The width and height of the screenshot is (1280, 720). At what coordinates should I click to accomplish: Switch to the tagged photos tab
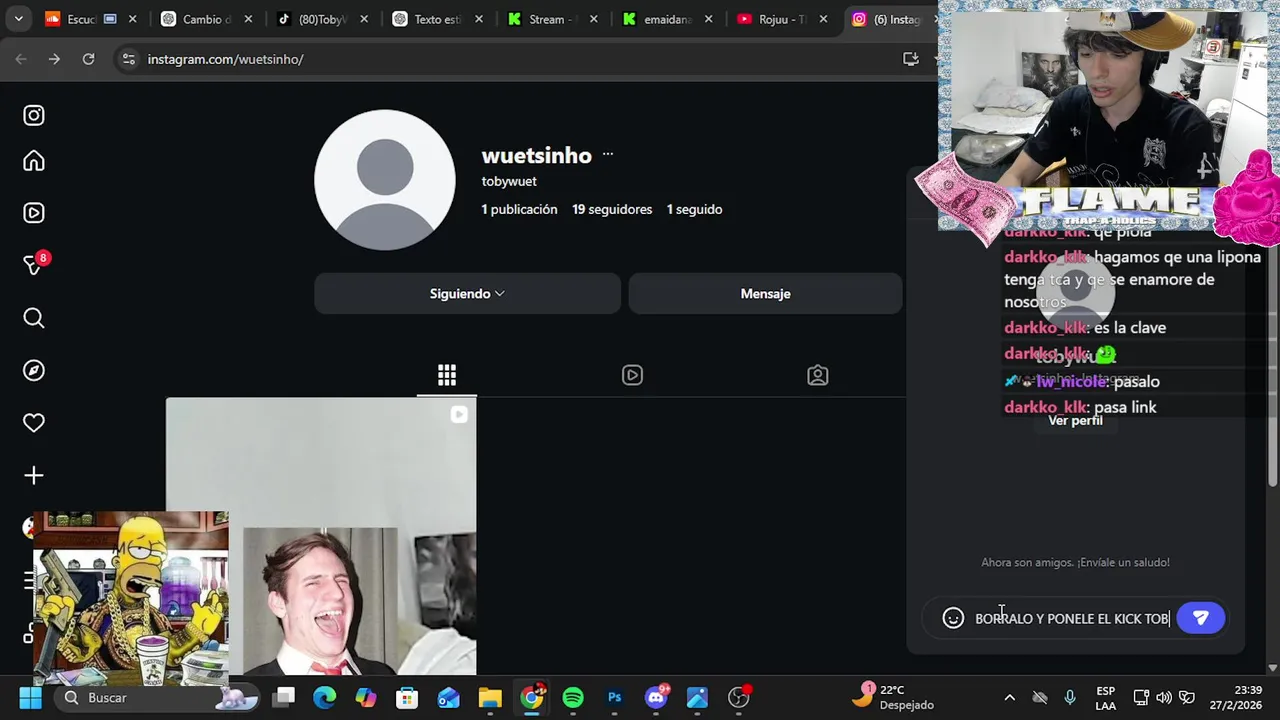coord(818,375)
